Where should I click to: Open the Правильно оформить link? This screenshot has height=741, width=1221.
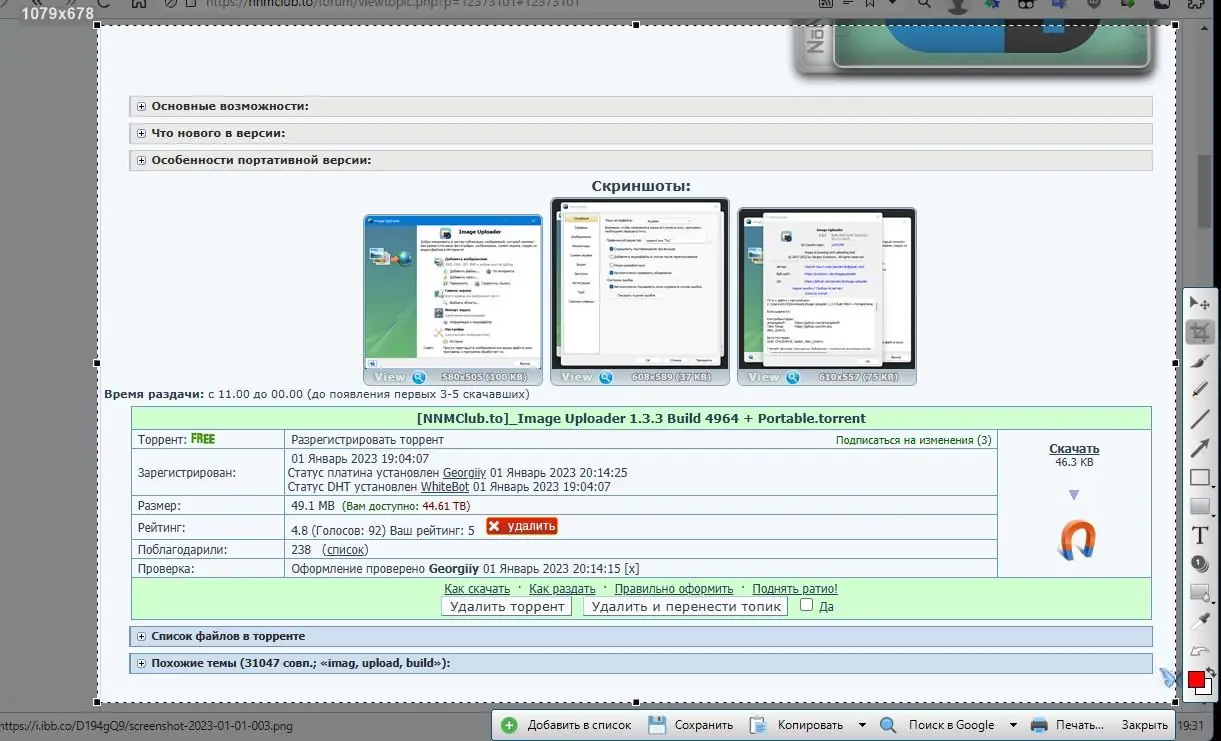point(674,589)
